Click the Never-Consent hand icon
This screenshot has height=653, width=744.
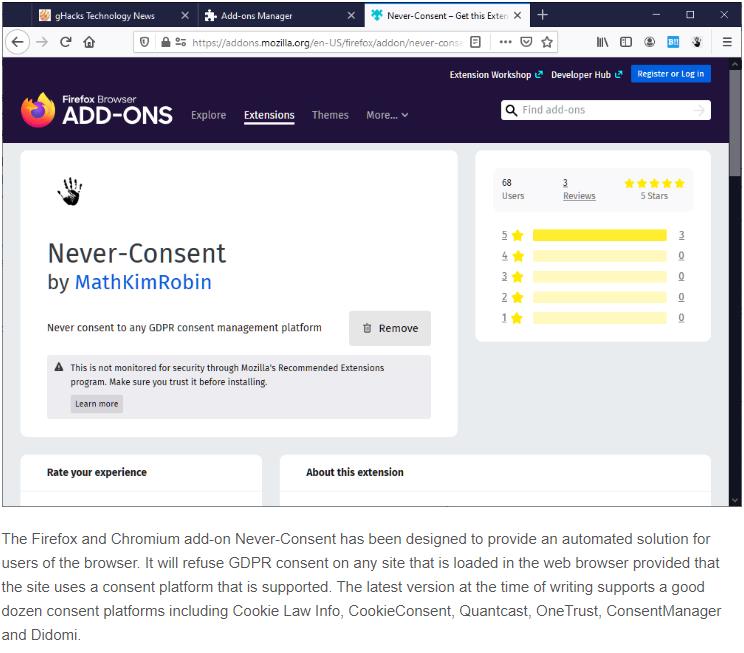point(70,191)
